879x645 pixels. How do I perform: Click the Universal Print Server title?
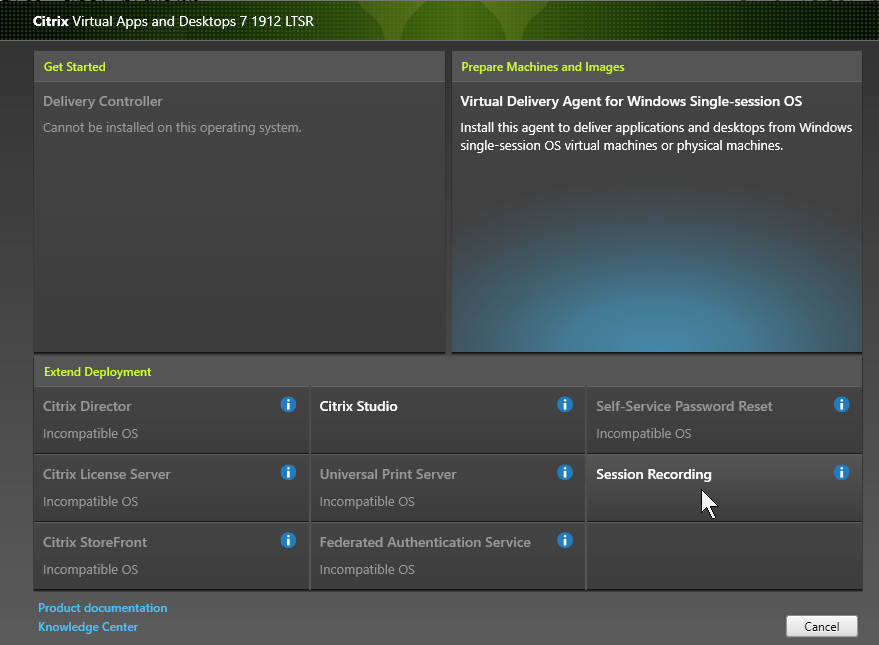click(x=388, y=474)
